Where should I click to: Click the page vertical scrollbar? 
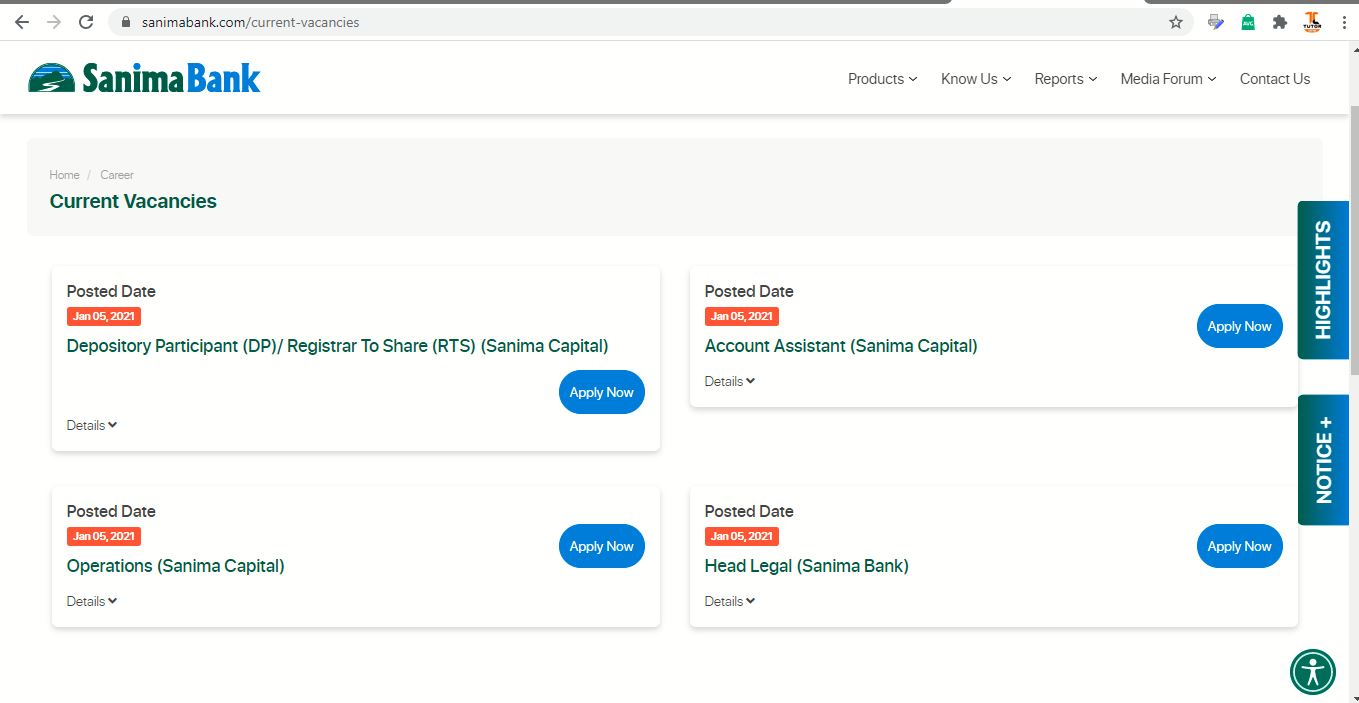pyautogui.click(x=1355, y=240)
